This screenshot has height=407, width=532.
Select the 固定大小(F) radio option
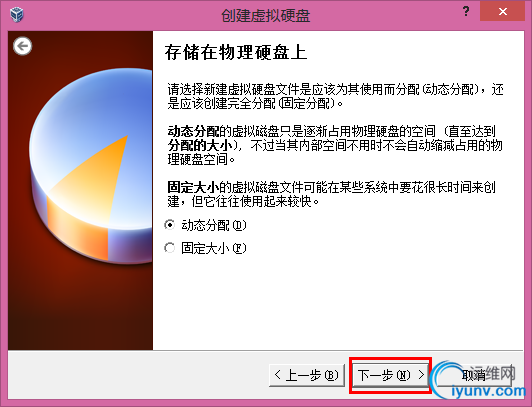tap(206, 248)
